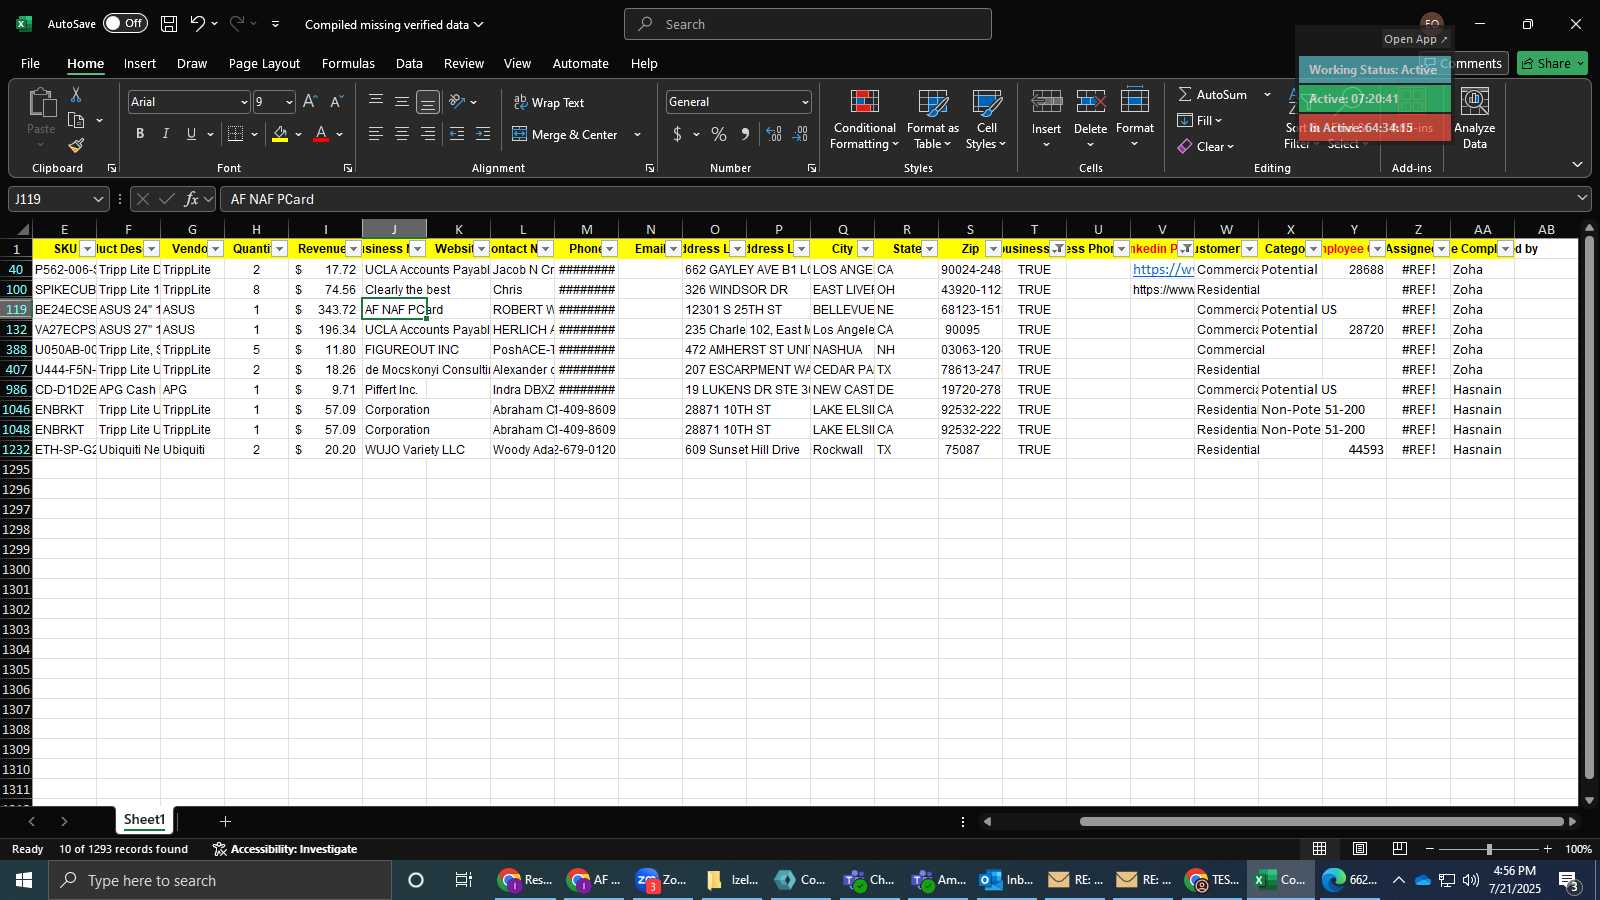Viewport: 1600px width, 900px height.
Task: Click the Center horizontal alignment icon
Action: click(x=402, y=134)
